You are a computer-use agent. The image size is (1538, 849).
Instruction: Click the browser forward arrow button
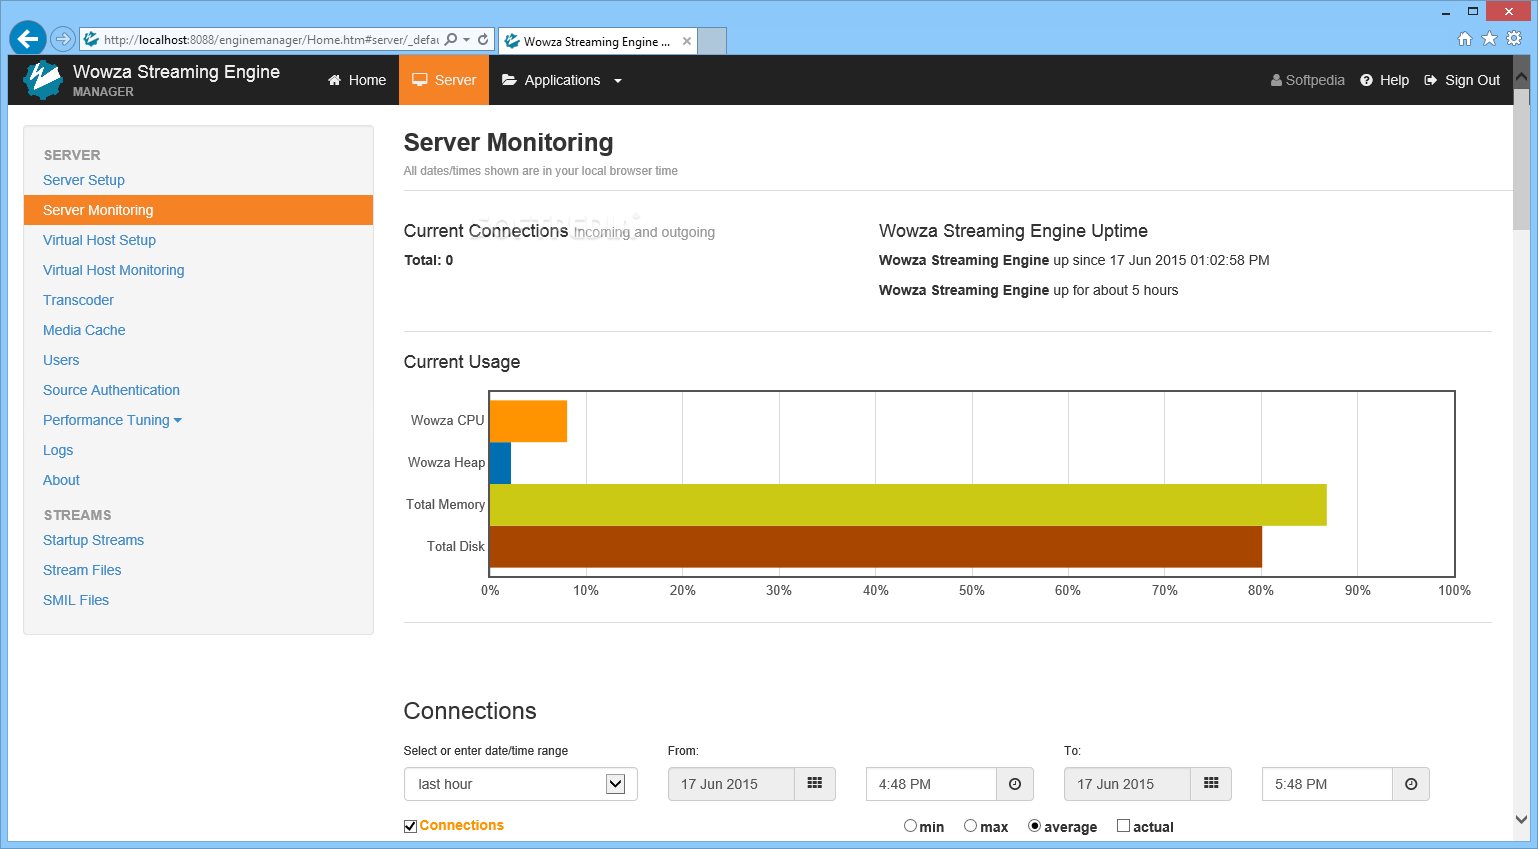[x=63, y=39]
